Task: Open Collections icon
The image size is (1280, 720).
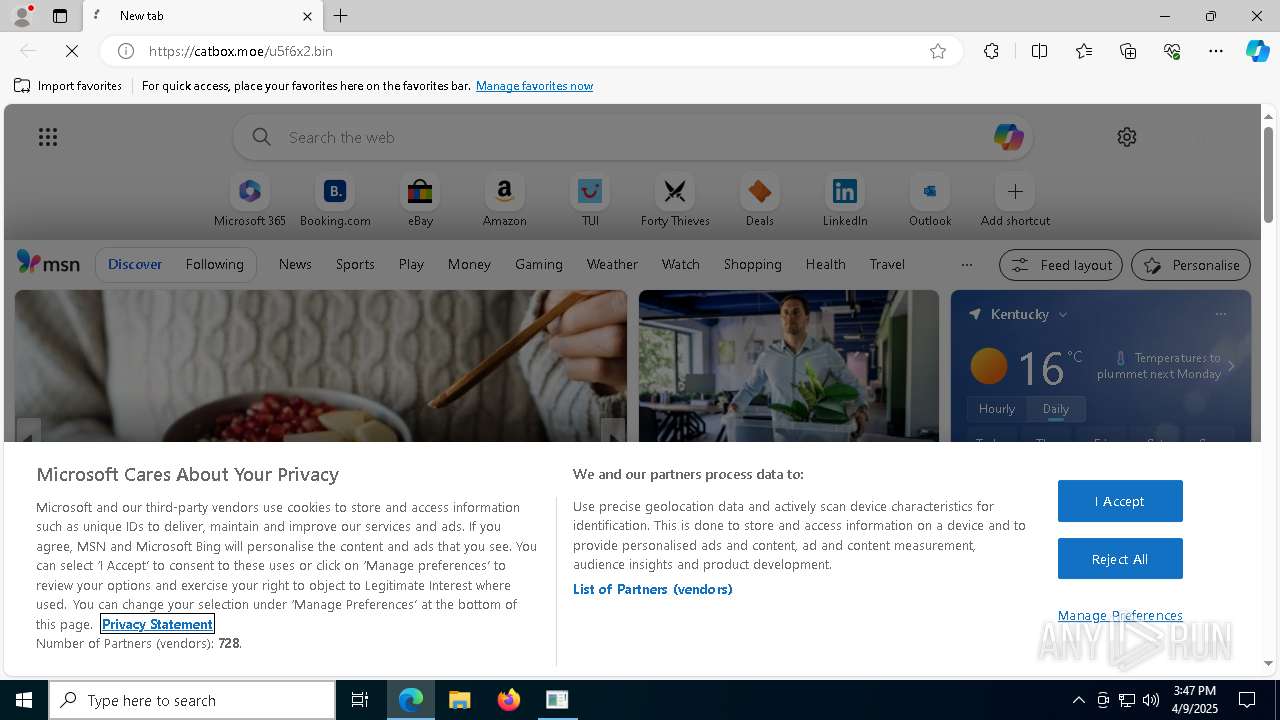Action: (1128, 51)
